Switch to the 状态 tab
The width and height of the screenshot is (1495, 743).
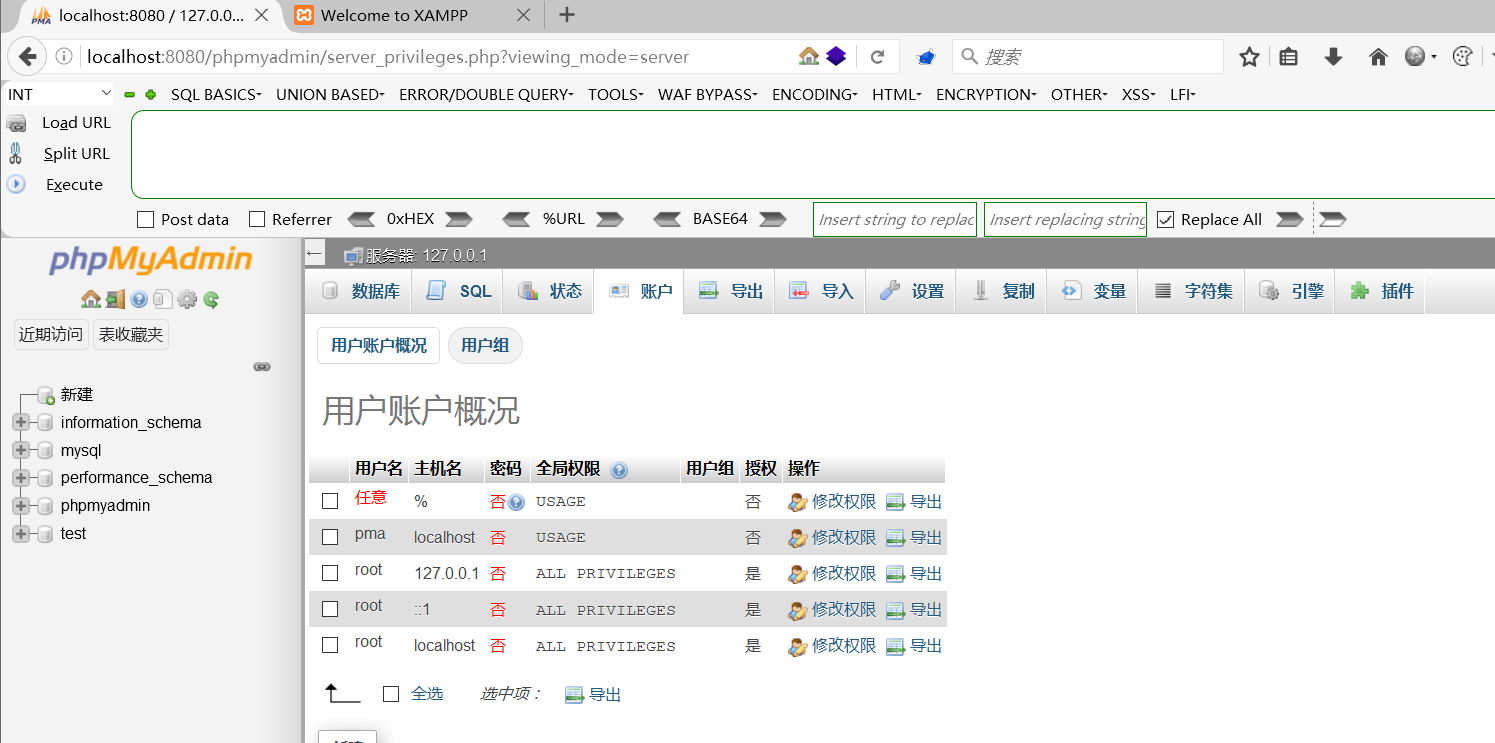[549, 291]
